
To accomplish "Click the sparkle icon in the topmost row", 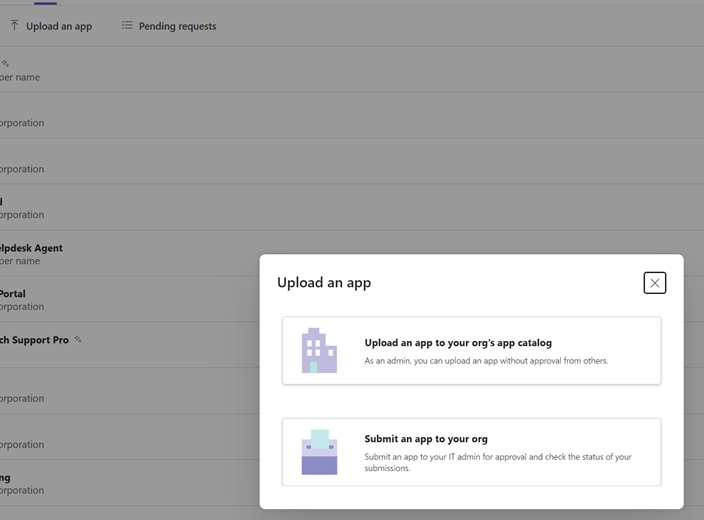I will point(5,63).
